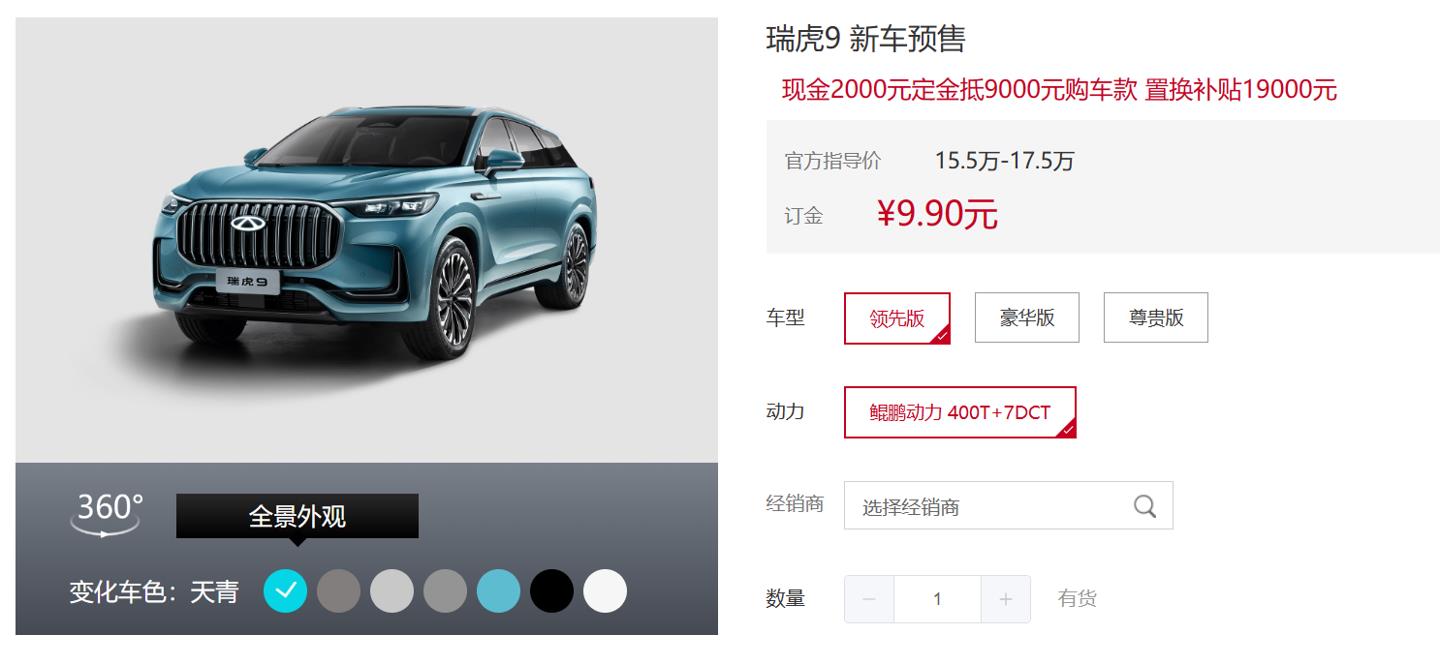
Task: Pick the light blue car color swatch
Action: [499, 591]
